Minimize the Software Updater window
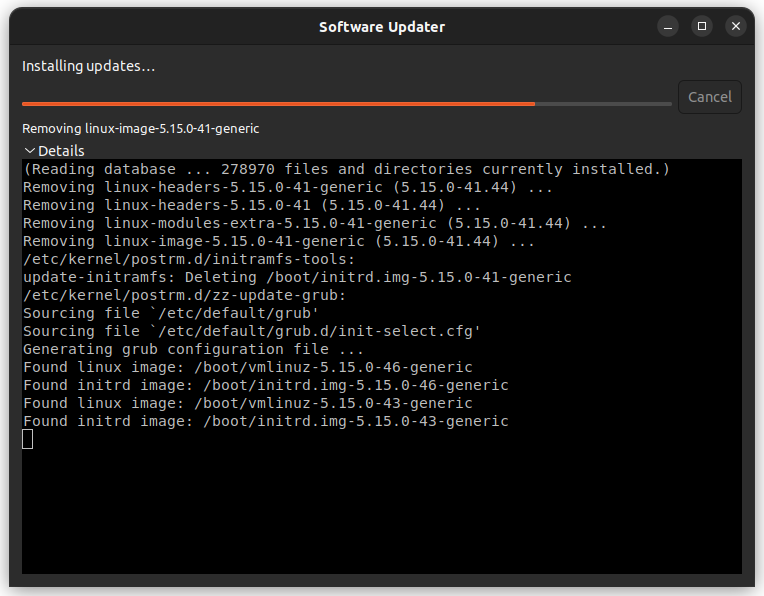Image resolution: width=764 pixels, height=596 pixels. coord(668,26)
